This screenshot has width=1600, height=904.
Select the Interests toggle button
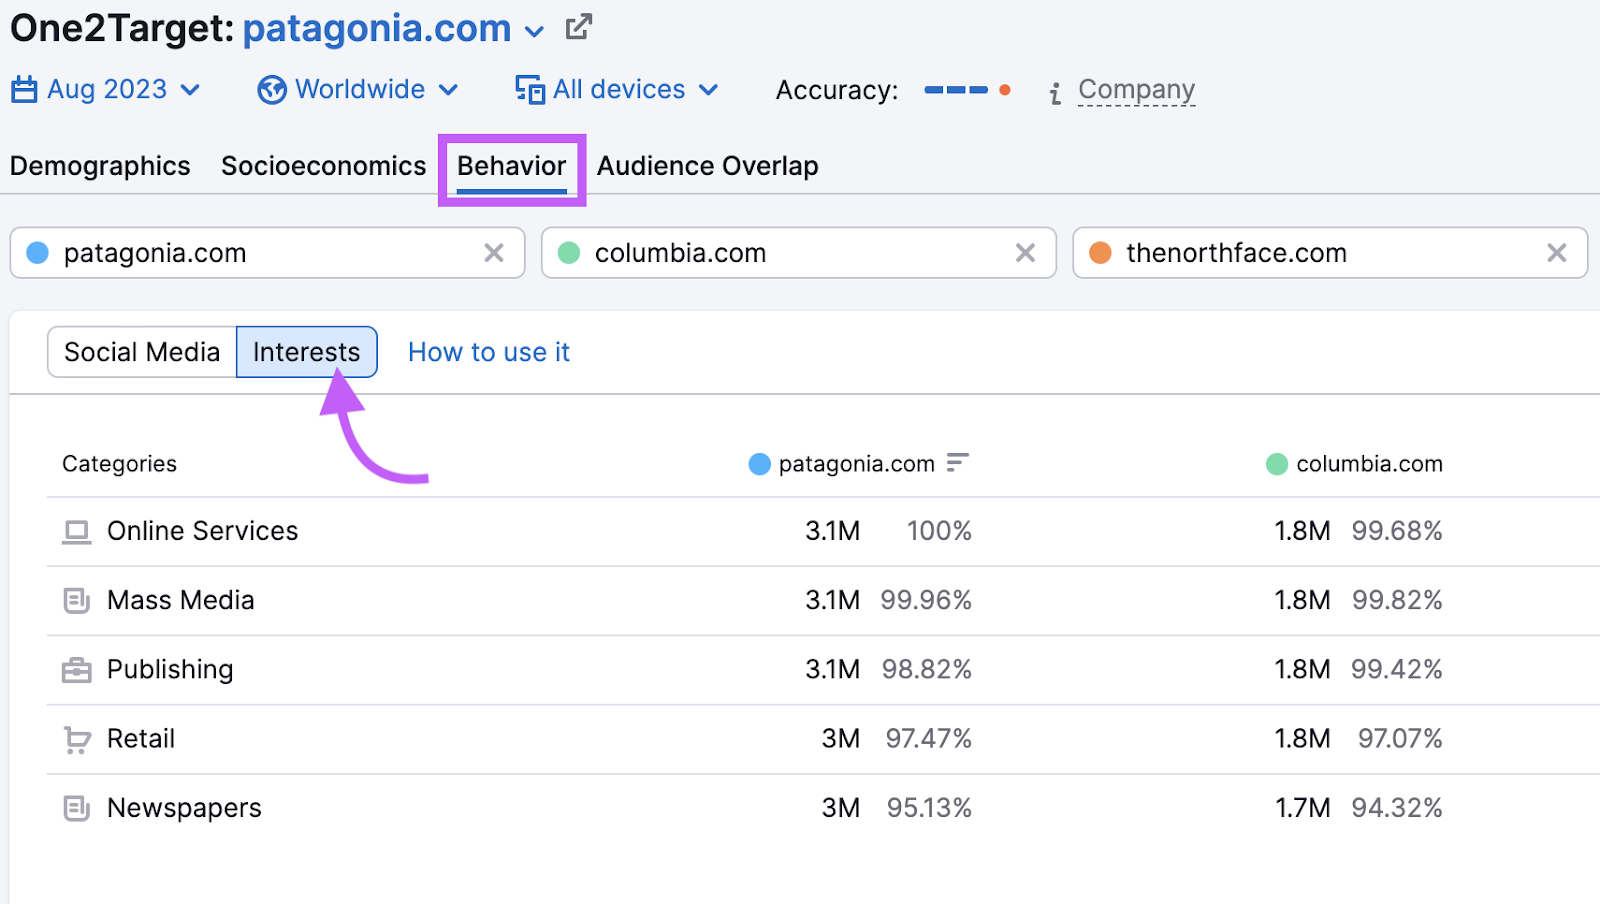306,352
